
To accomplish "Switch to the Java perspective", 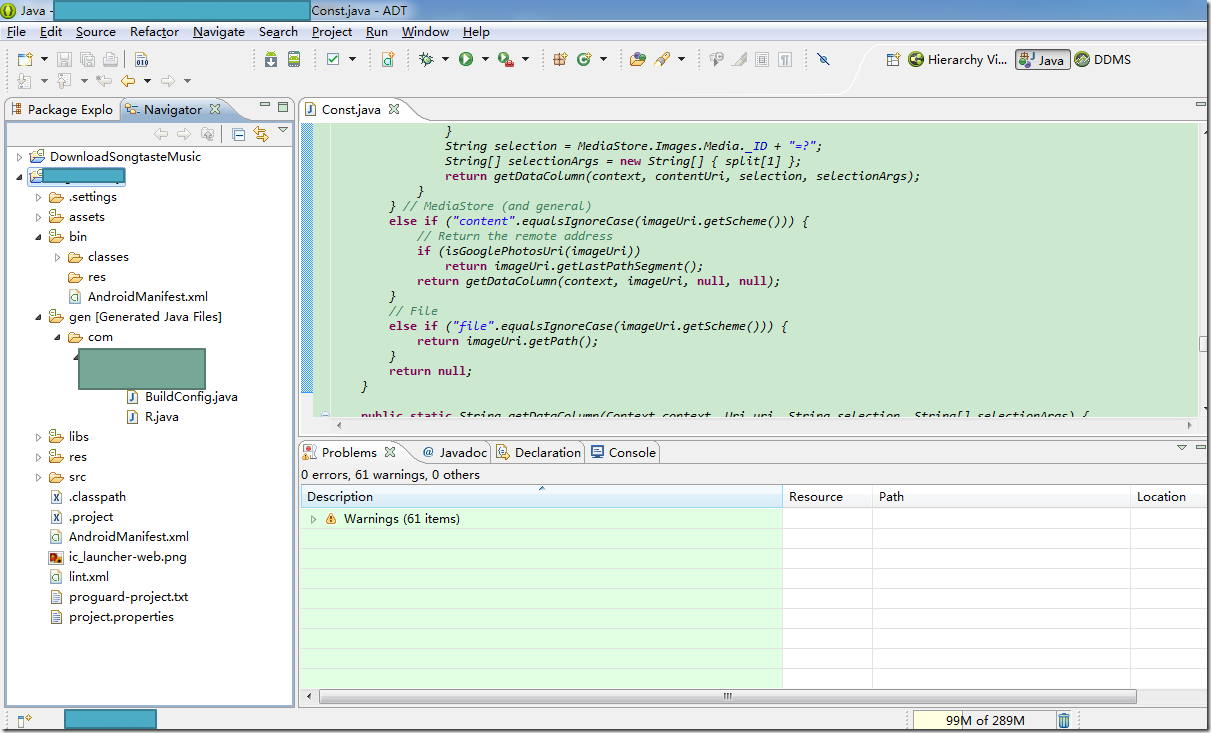I will [1042, 60].
